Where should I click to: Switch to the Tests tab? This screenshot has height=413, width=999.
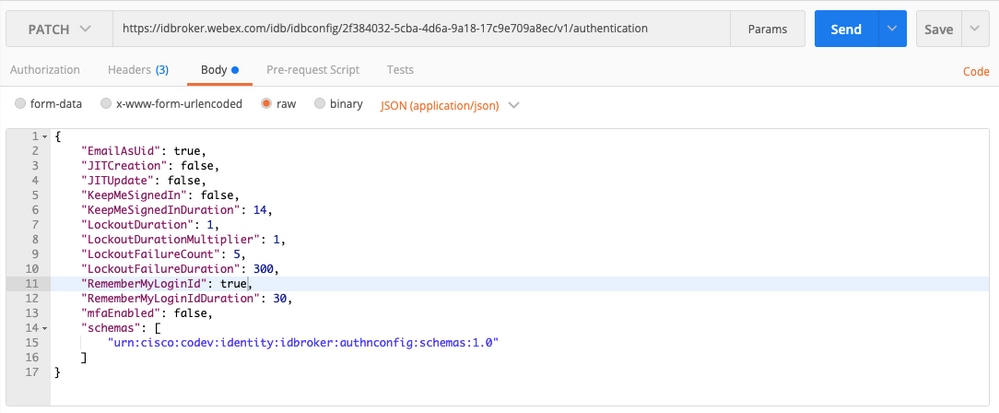click(400, 70)
